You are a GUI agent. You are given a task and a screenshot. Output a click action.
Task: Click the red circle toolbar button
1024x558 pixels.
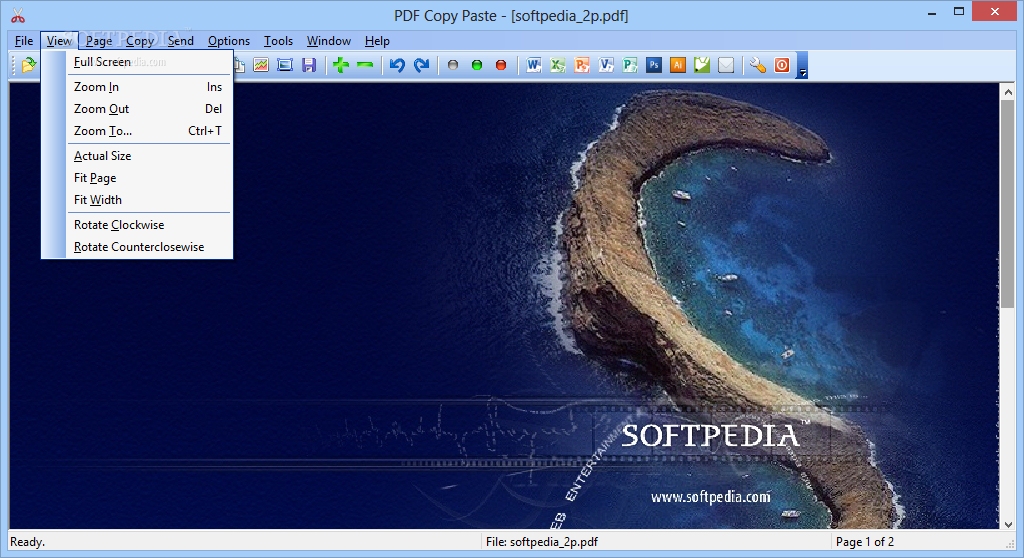pos(501,65)
